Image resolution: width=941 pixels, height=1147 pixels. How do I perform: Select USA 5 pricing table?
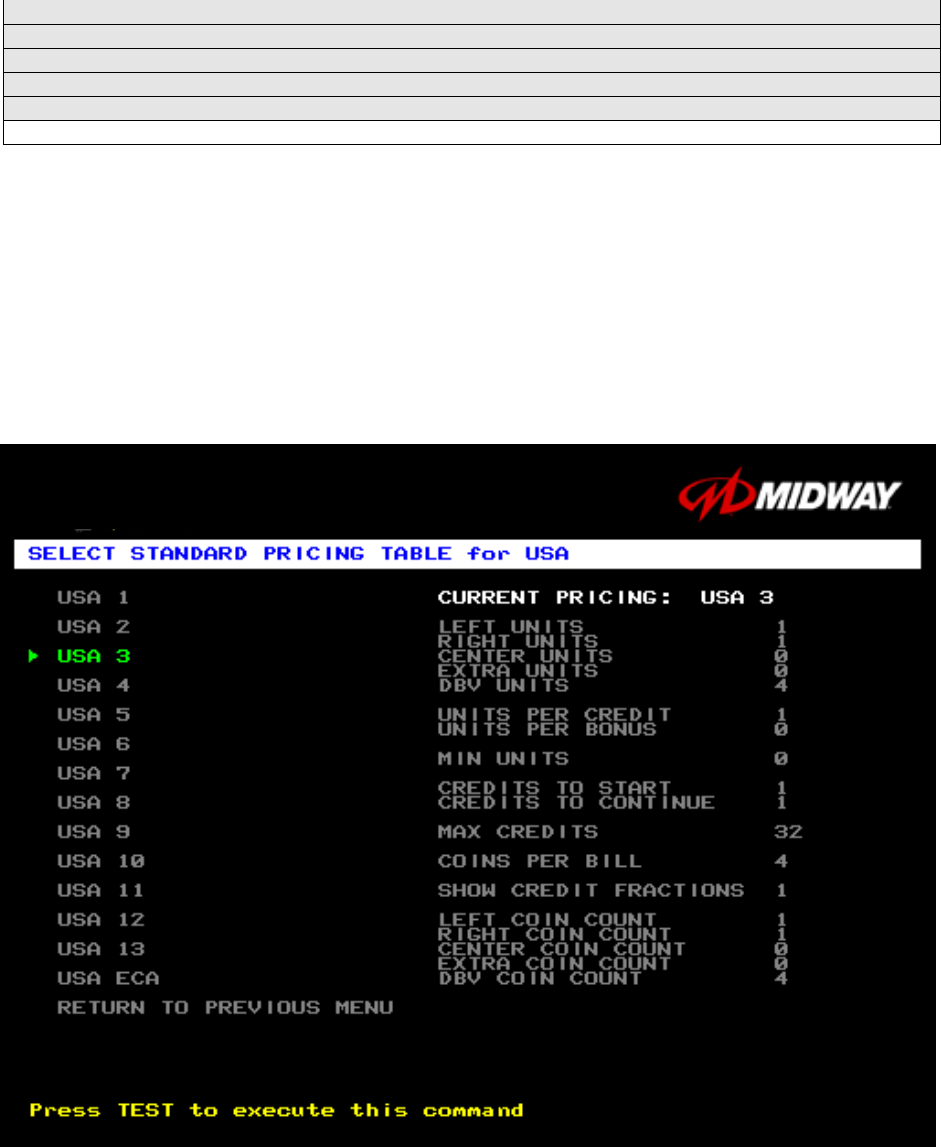[94, 715]
